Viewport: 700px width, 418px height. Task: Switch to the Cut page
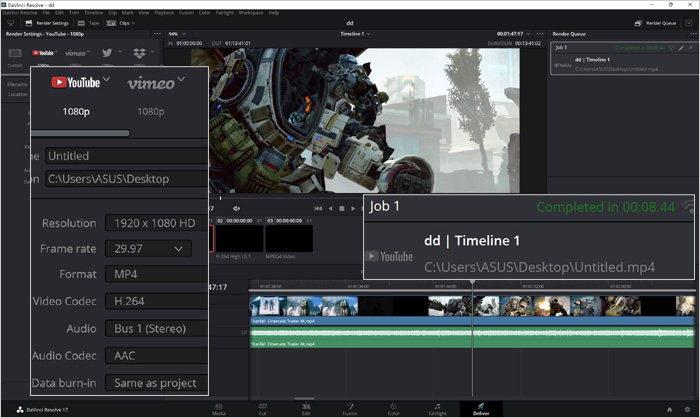pyautogui.click(x=262, y=409)
